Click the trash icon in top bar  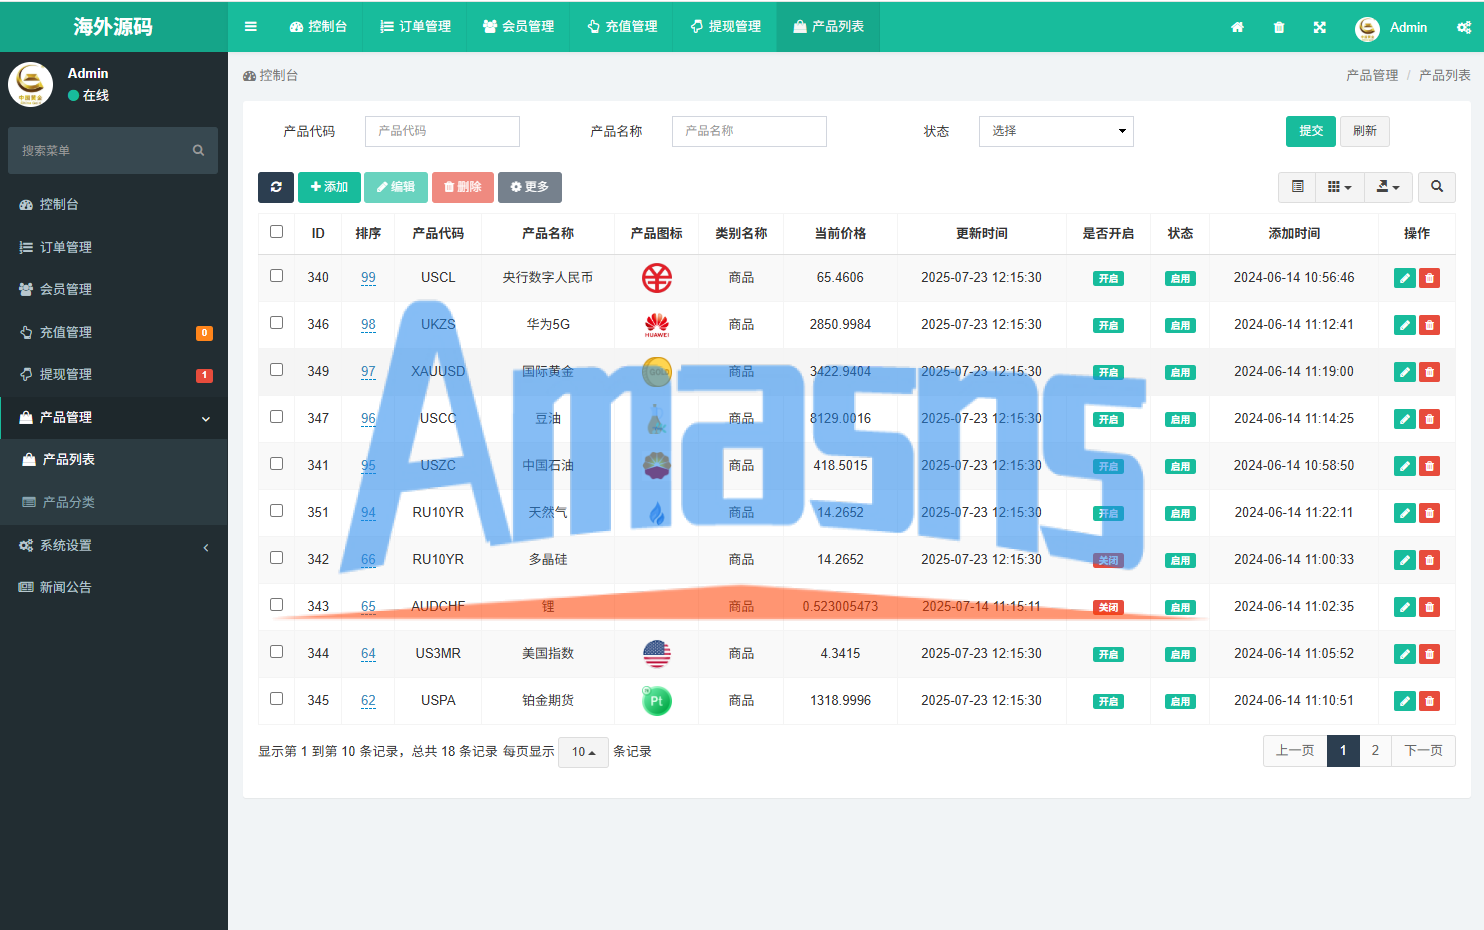[x=1279, y=27]
